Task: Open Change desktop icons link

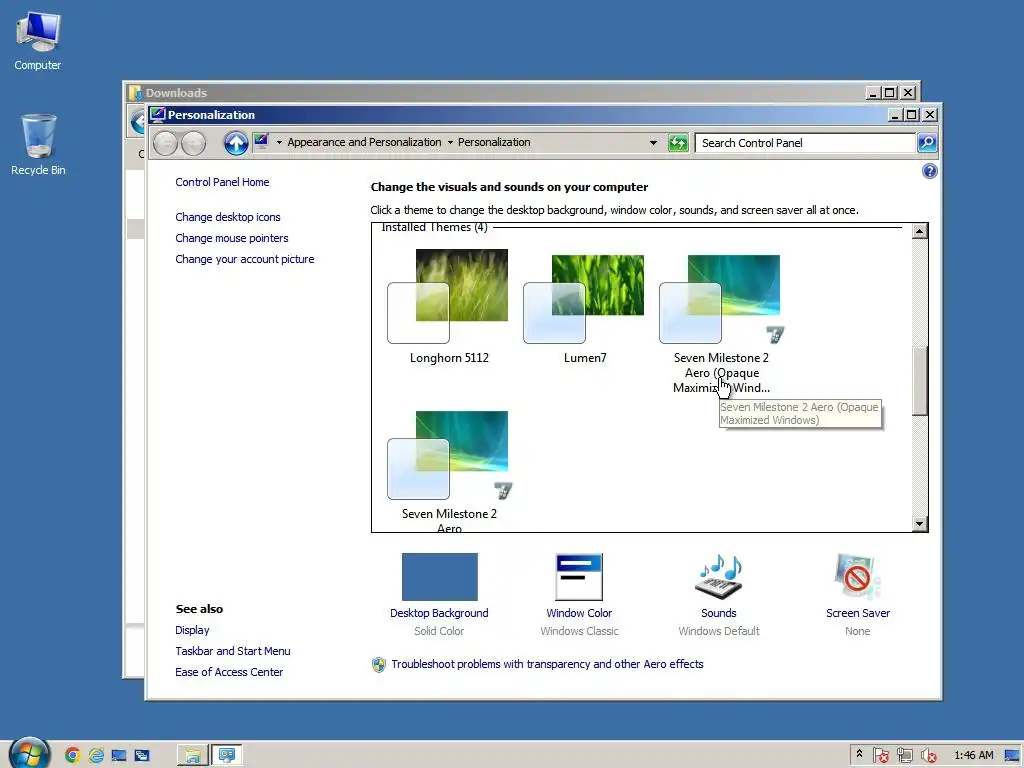Action: (227, 217)
